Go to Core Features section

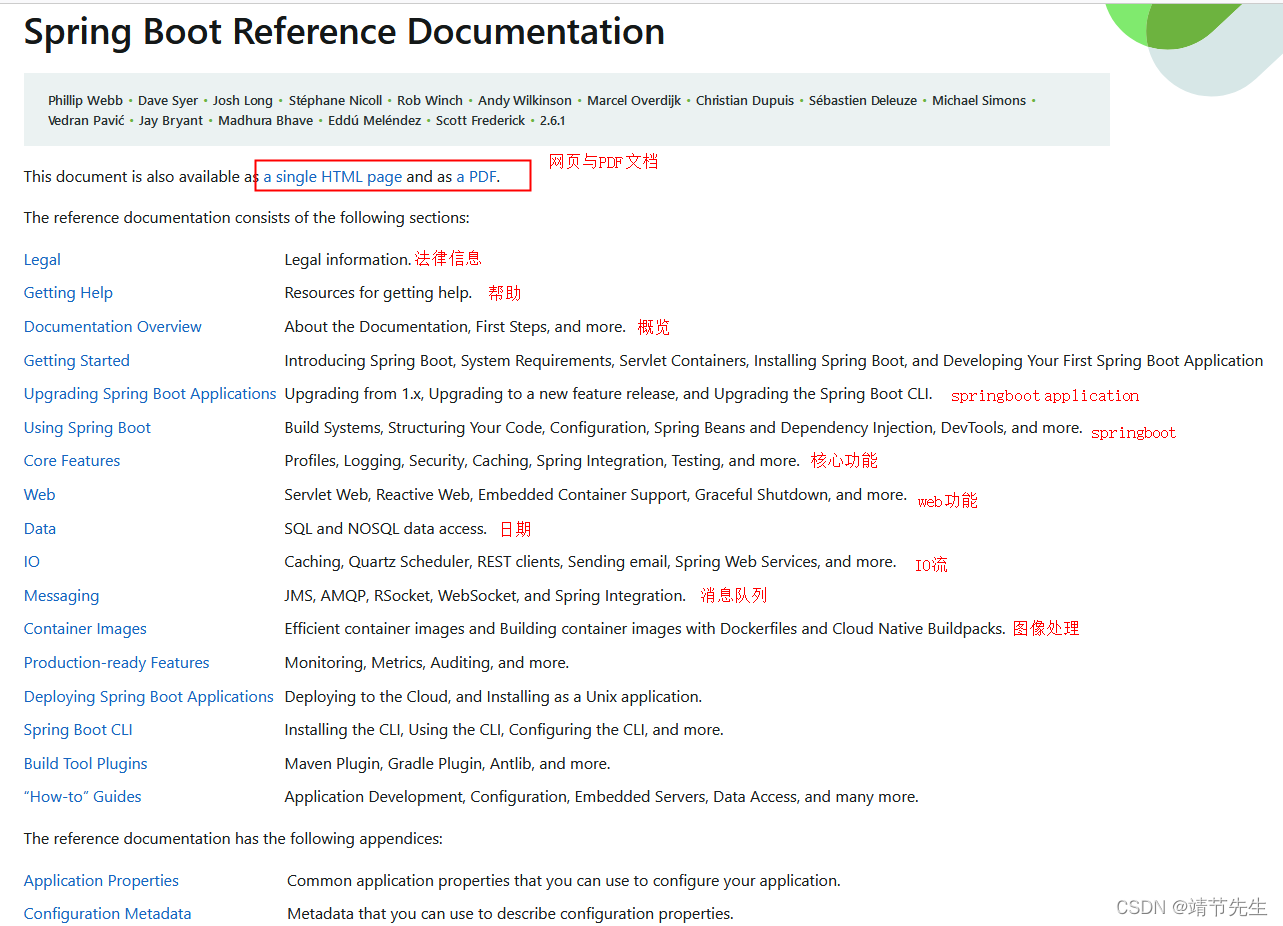72,461
